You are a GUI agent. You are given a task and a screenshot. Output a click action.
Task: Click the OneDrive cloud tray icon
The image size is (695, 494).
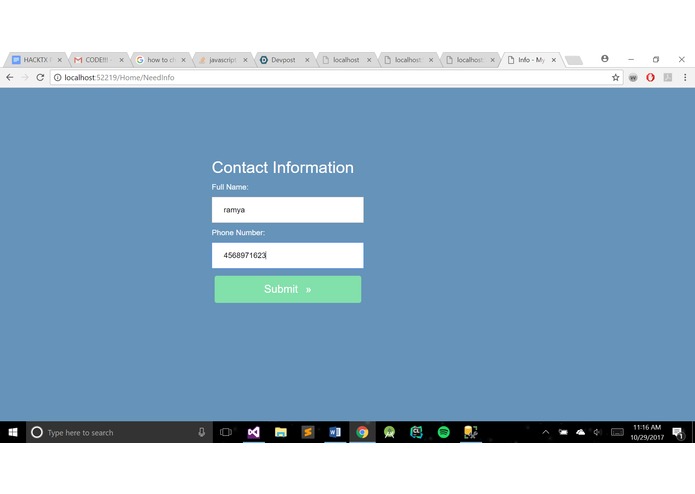(580, 432)
